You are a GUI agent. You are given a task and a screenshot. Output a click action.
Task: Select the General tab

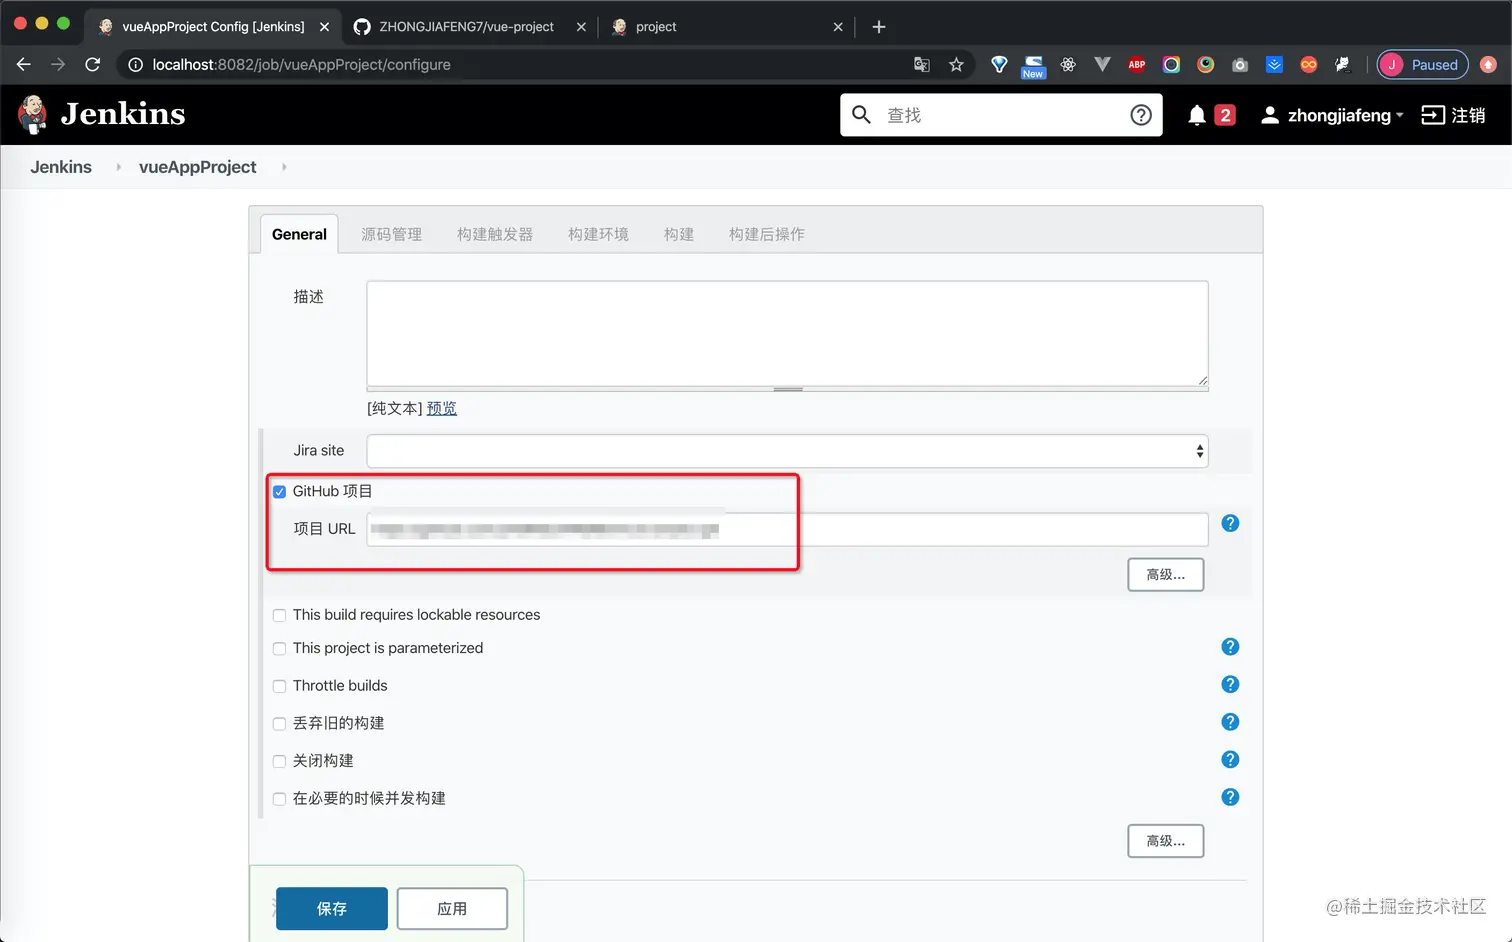299,234
